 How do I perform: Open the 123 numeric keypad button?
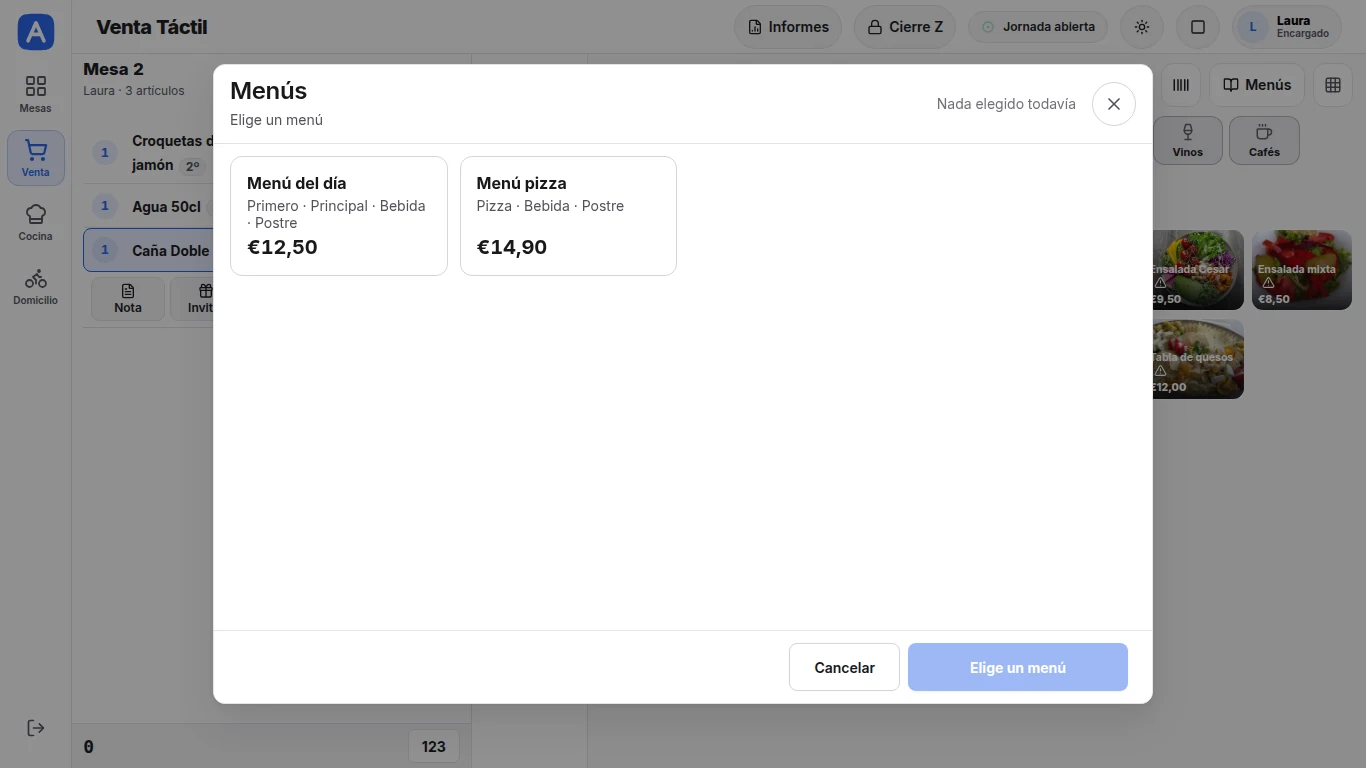(x=434, y=746)
